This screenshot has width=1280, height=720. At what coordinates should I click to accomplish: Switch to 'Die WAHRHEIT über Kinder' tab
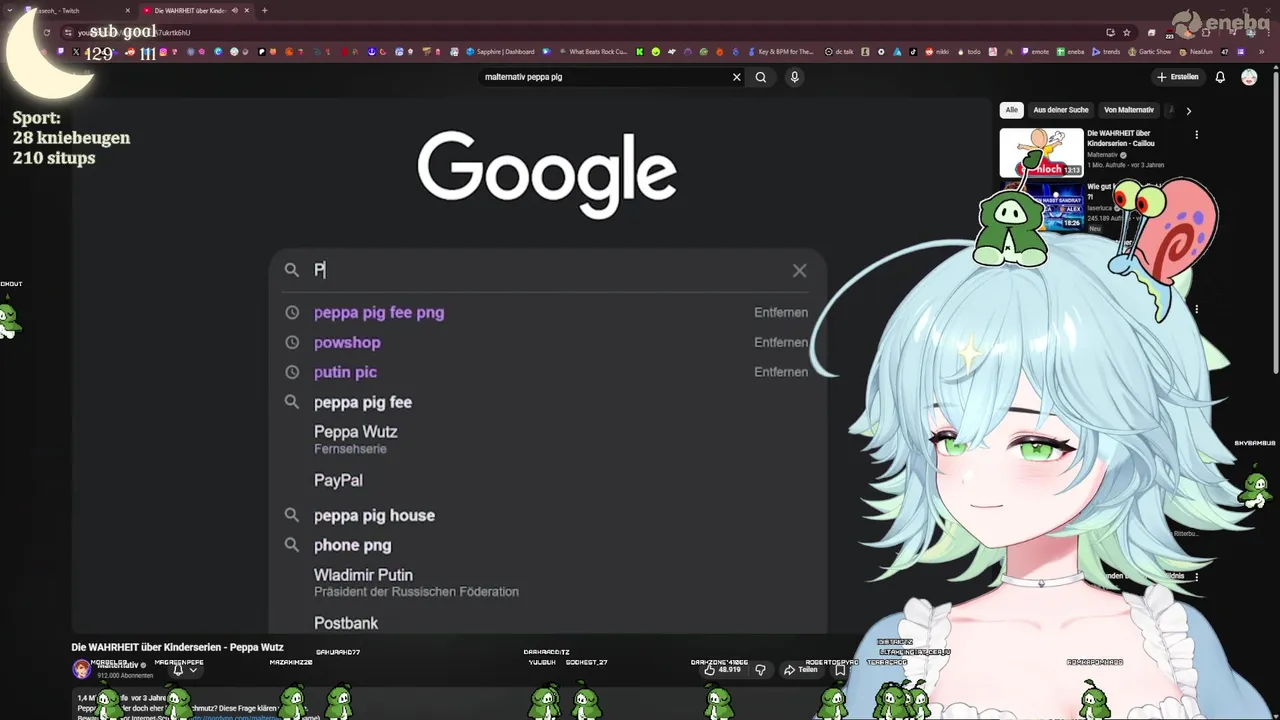(194, 11)
